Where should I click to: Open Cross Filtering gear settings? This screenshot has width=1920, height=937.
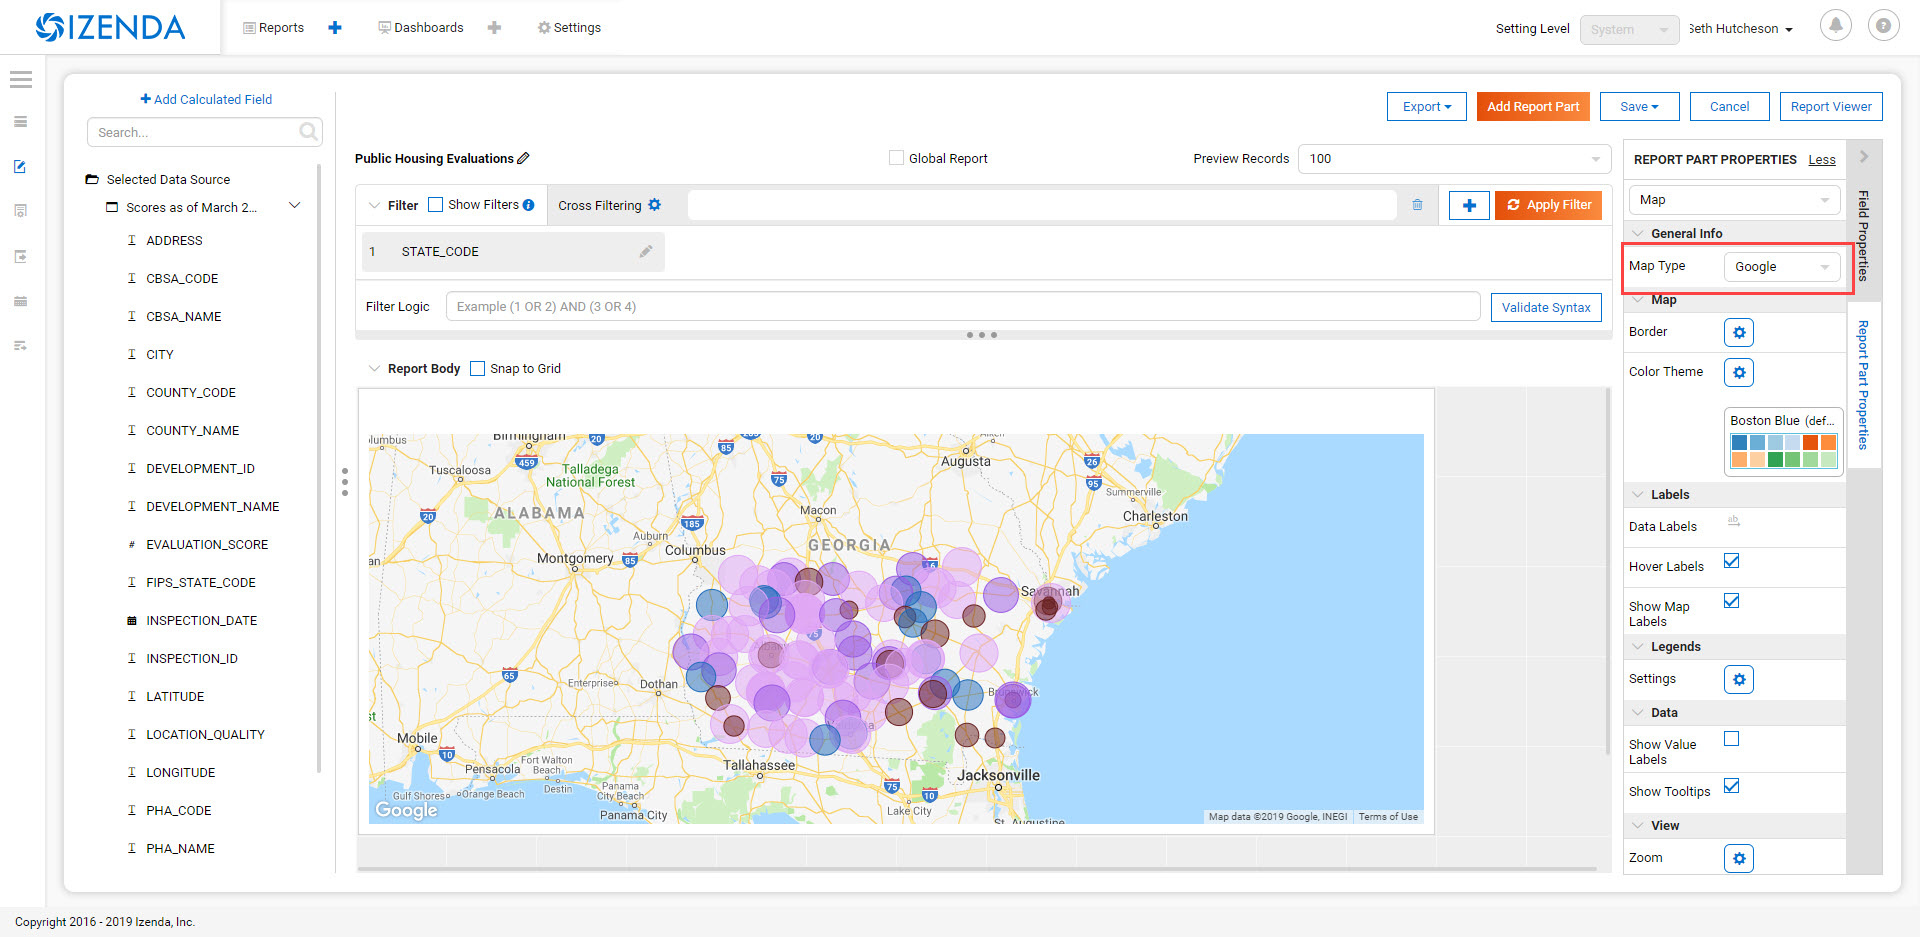(x=655, y=205)
